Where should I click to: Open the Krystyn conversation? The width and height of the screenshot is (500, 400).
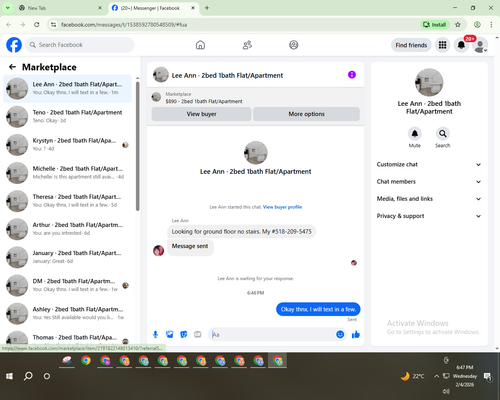point(67,145)
